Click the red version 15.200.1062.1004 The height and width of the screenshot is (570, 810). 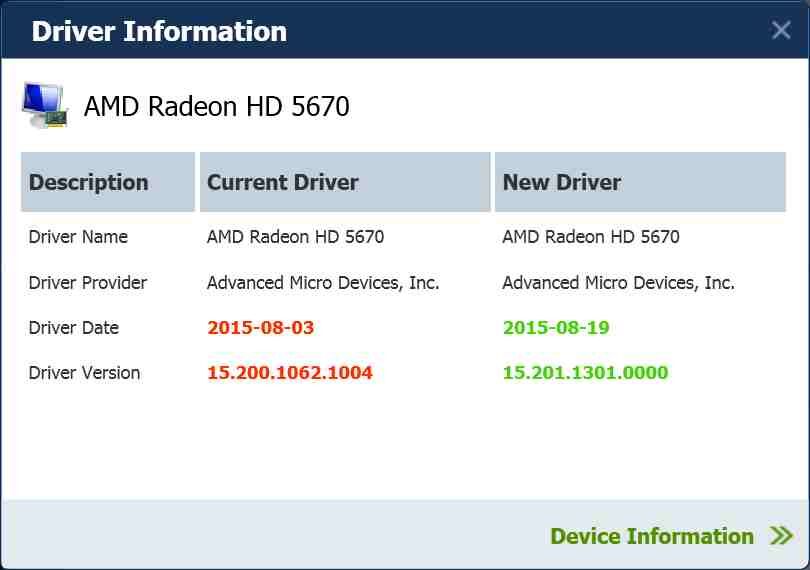click(290, 373)
